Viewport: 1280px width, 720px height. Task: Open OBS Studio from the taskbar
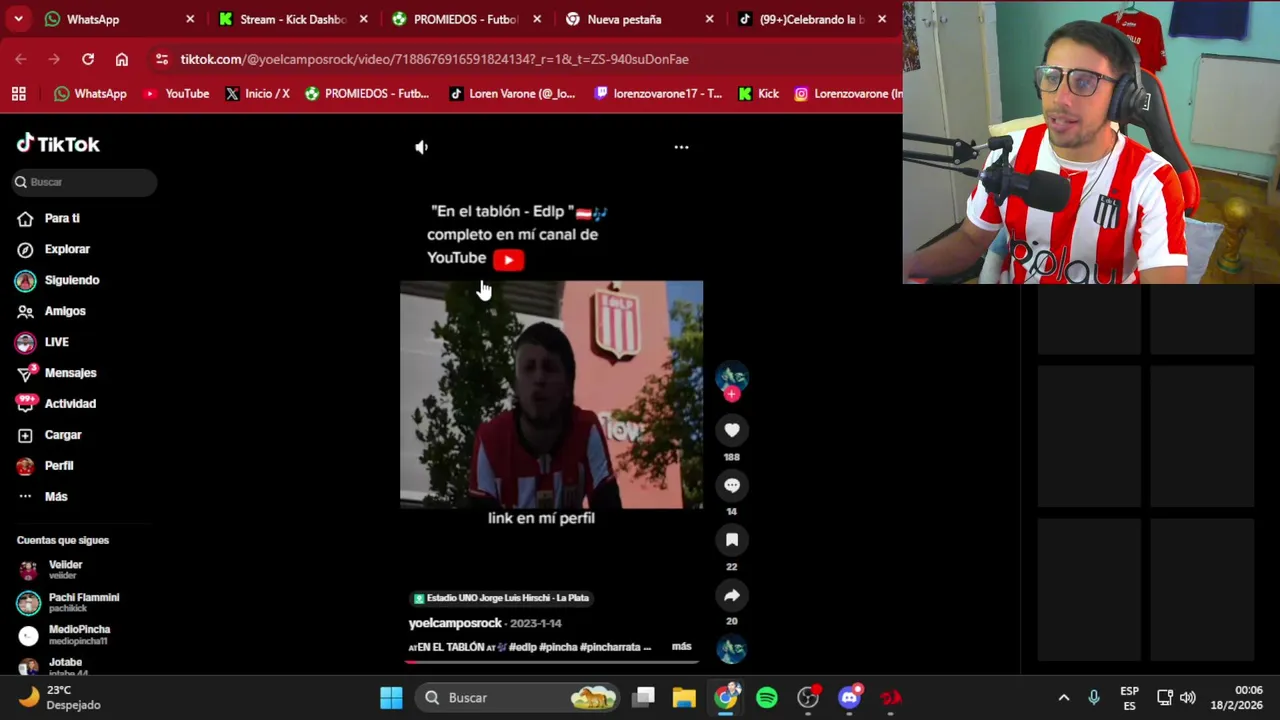[x=808, y=698]
